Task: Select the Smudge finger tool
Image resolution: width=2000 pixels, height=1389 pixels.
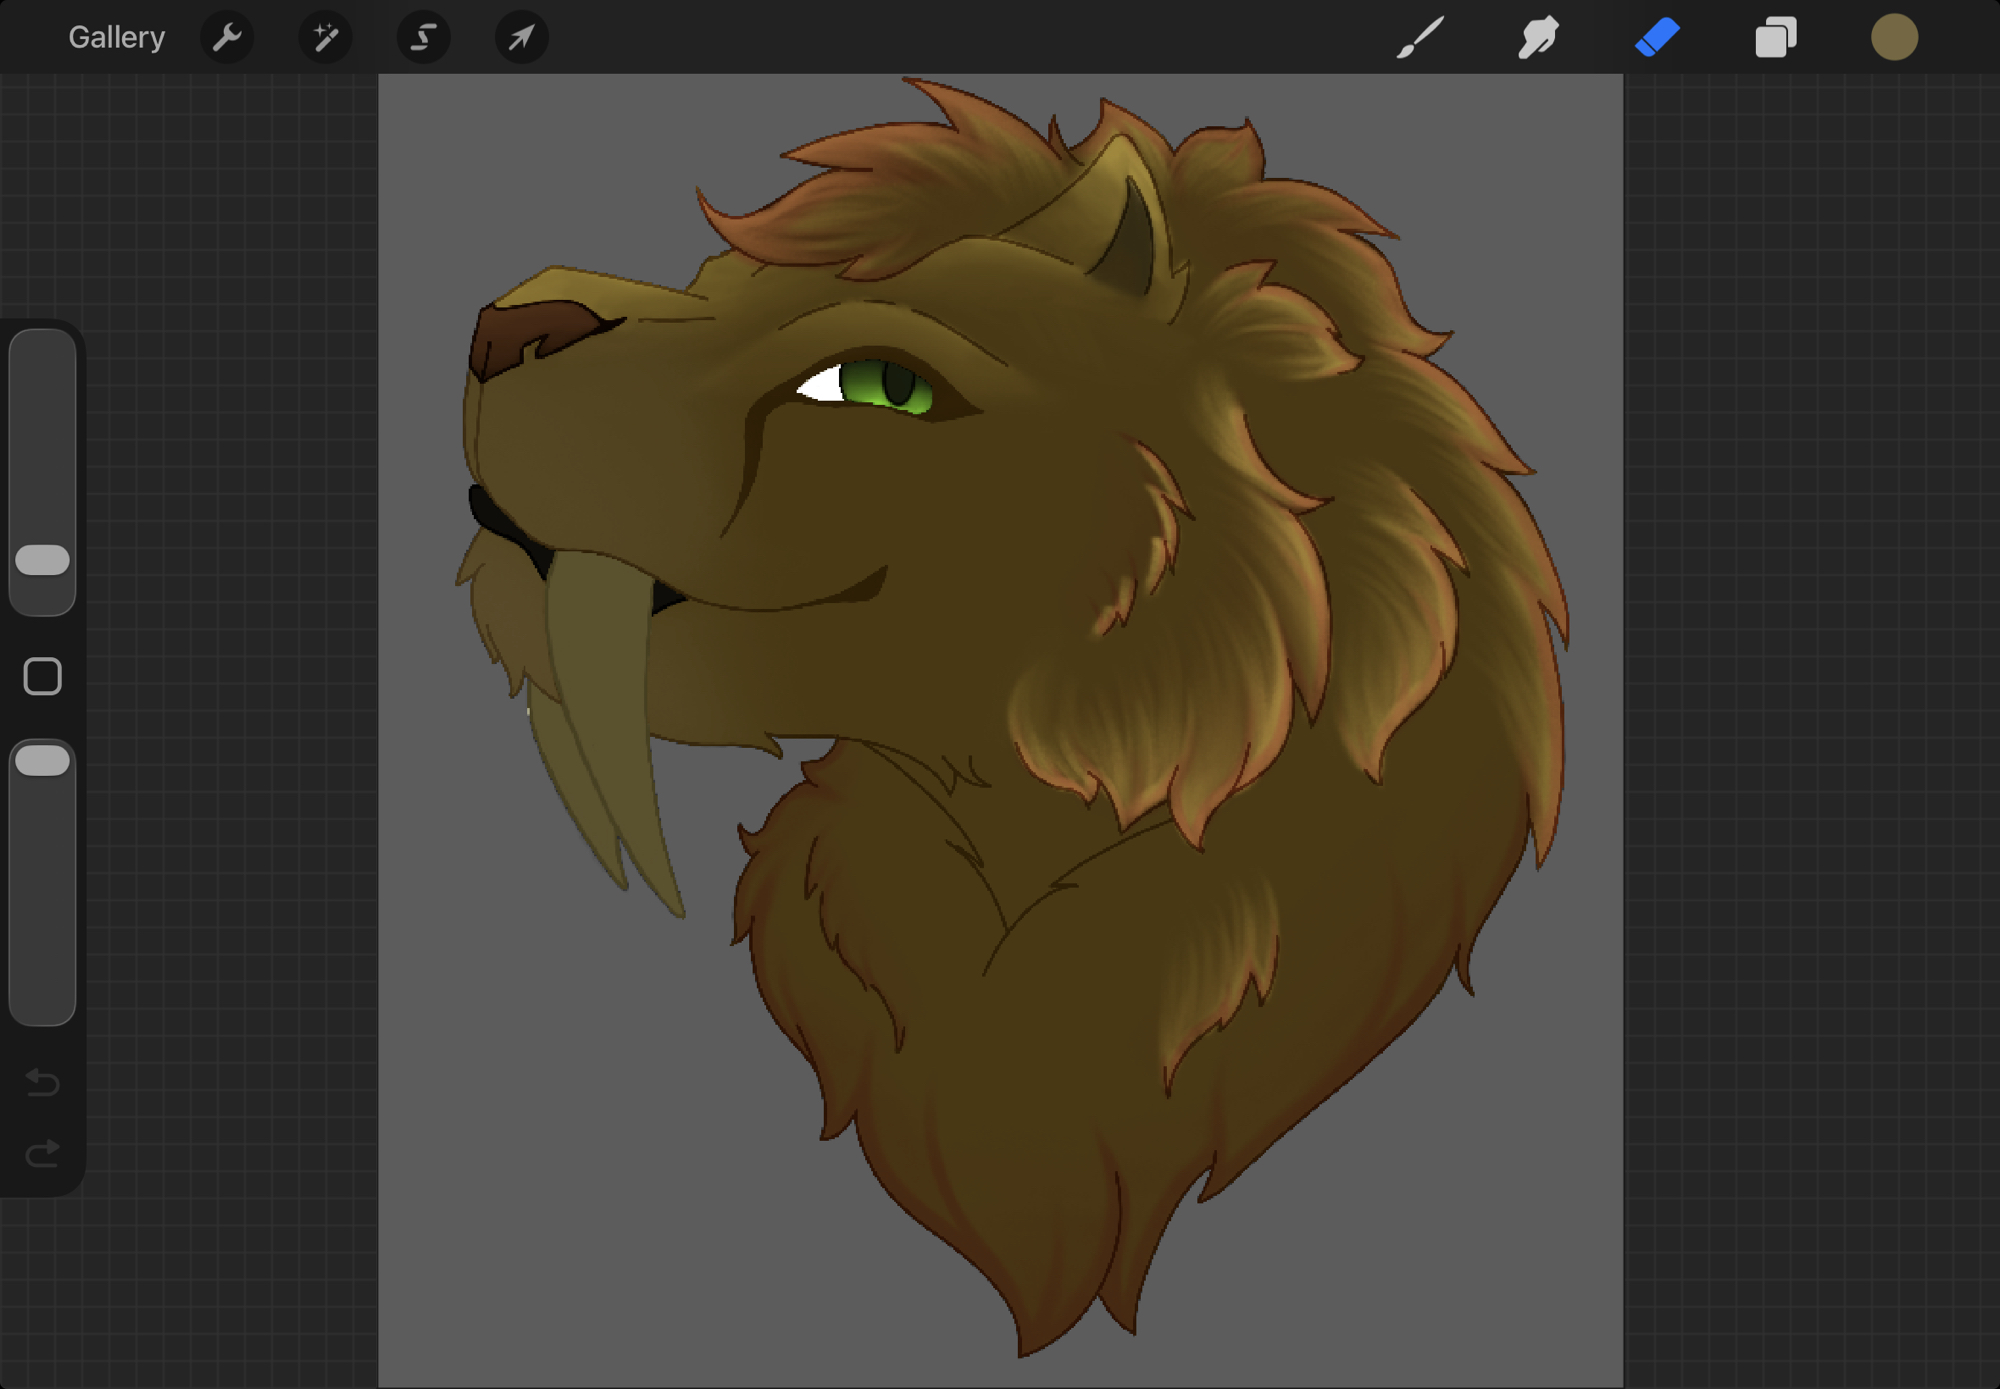Action: click(1538, 38)
